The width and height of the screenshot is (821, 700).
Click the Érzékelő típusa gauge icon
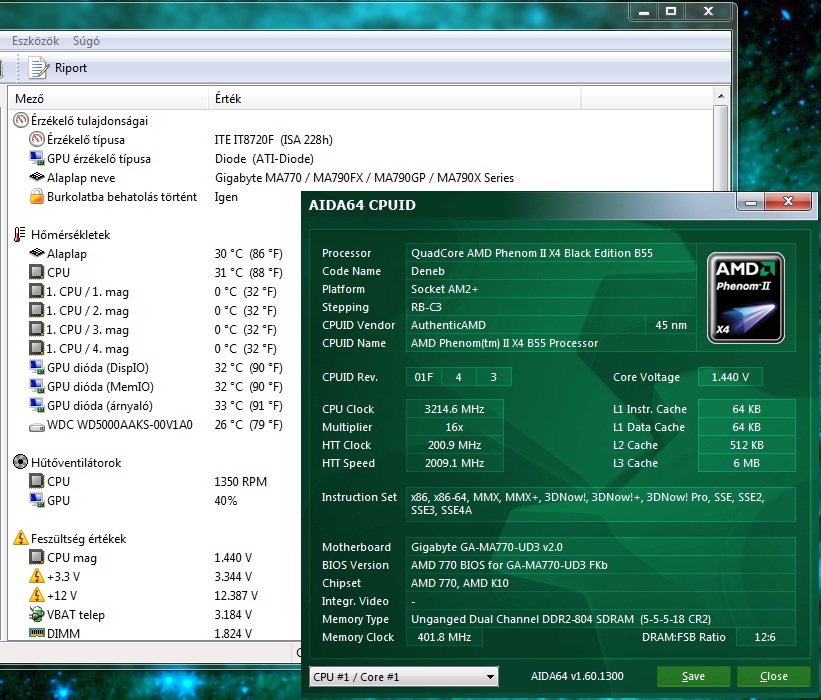click(x=37, y=139)
